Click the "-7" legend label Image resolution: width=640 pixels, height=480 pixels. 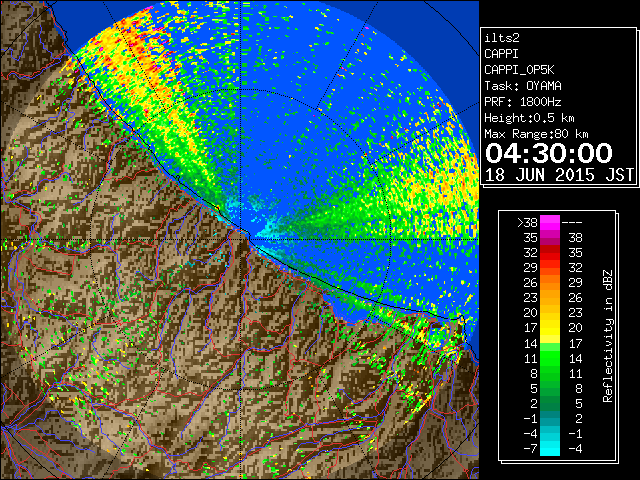(530, 448)
